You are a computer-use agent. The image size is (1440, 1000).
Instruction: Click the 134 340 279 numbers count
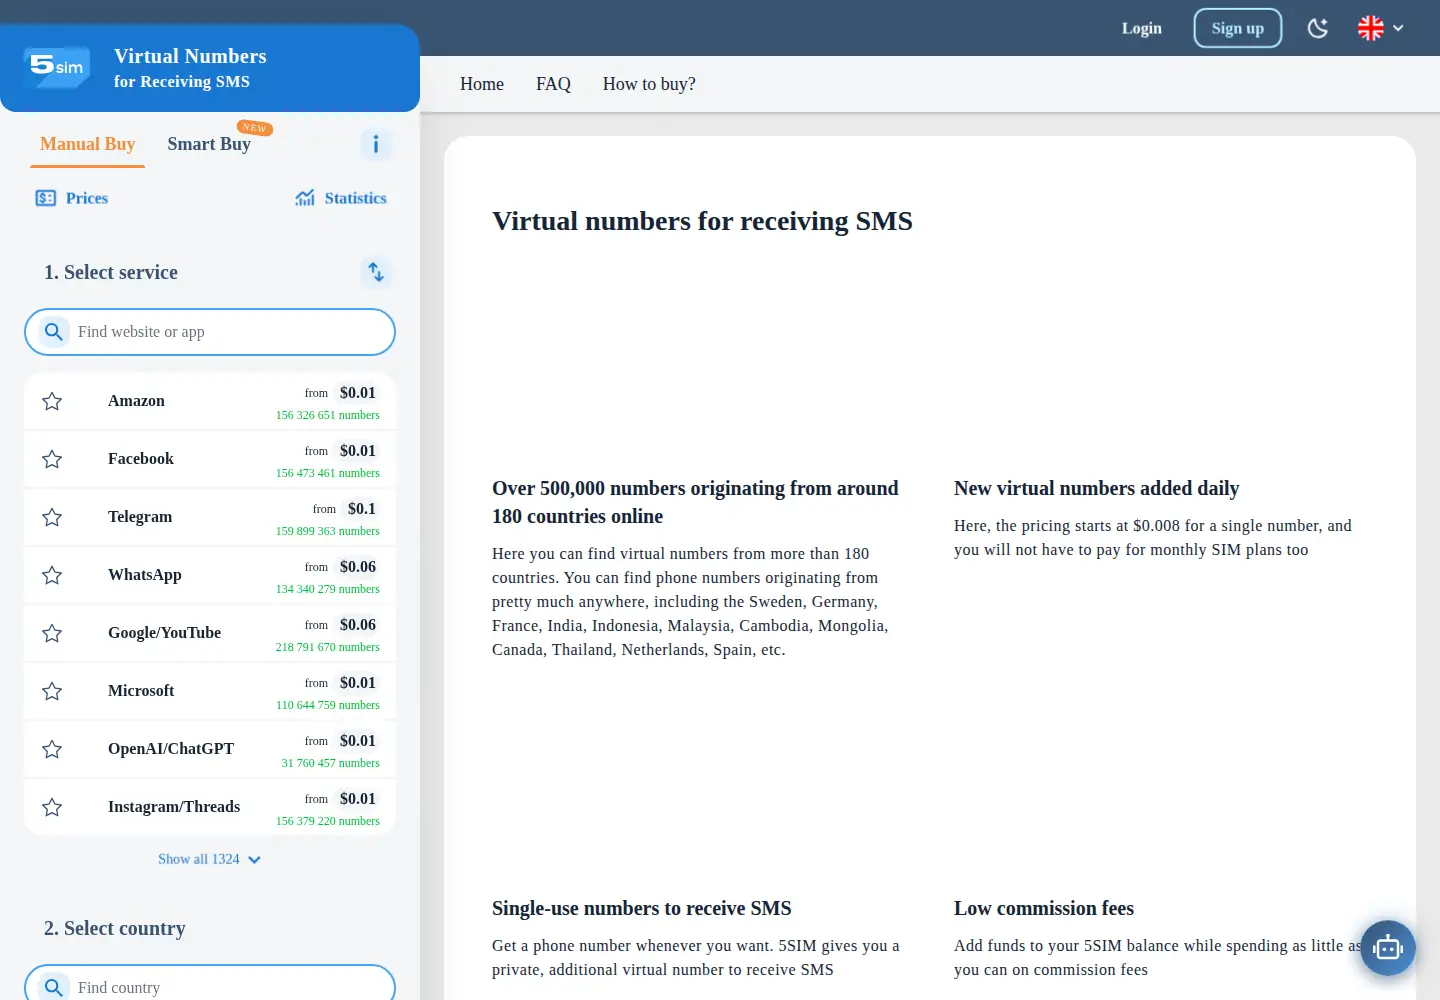[x=328, y=589]
